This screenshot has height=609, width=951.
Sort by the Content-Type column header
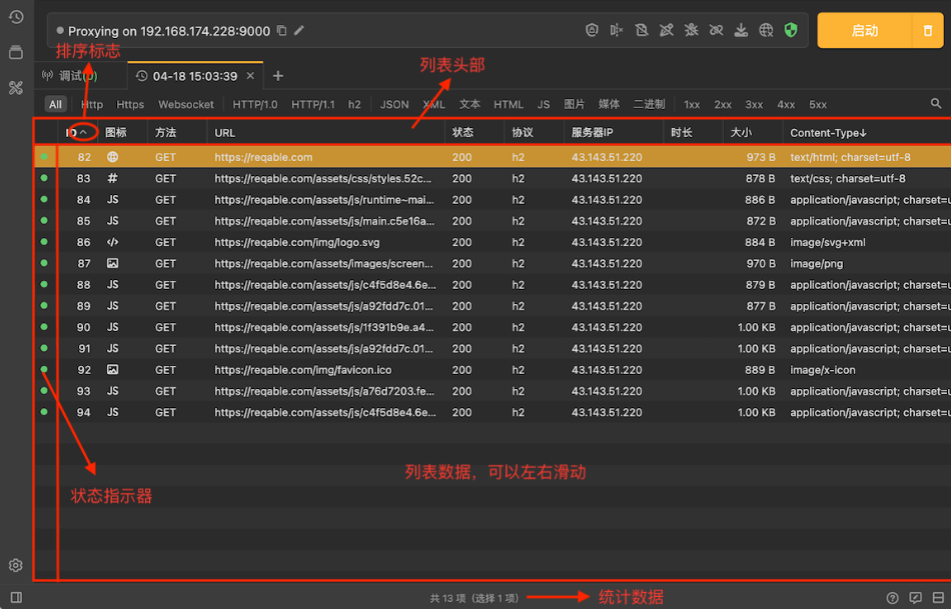[828, 132]
